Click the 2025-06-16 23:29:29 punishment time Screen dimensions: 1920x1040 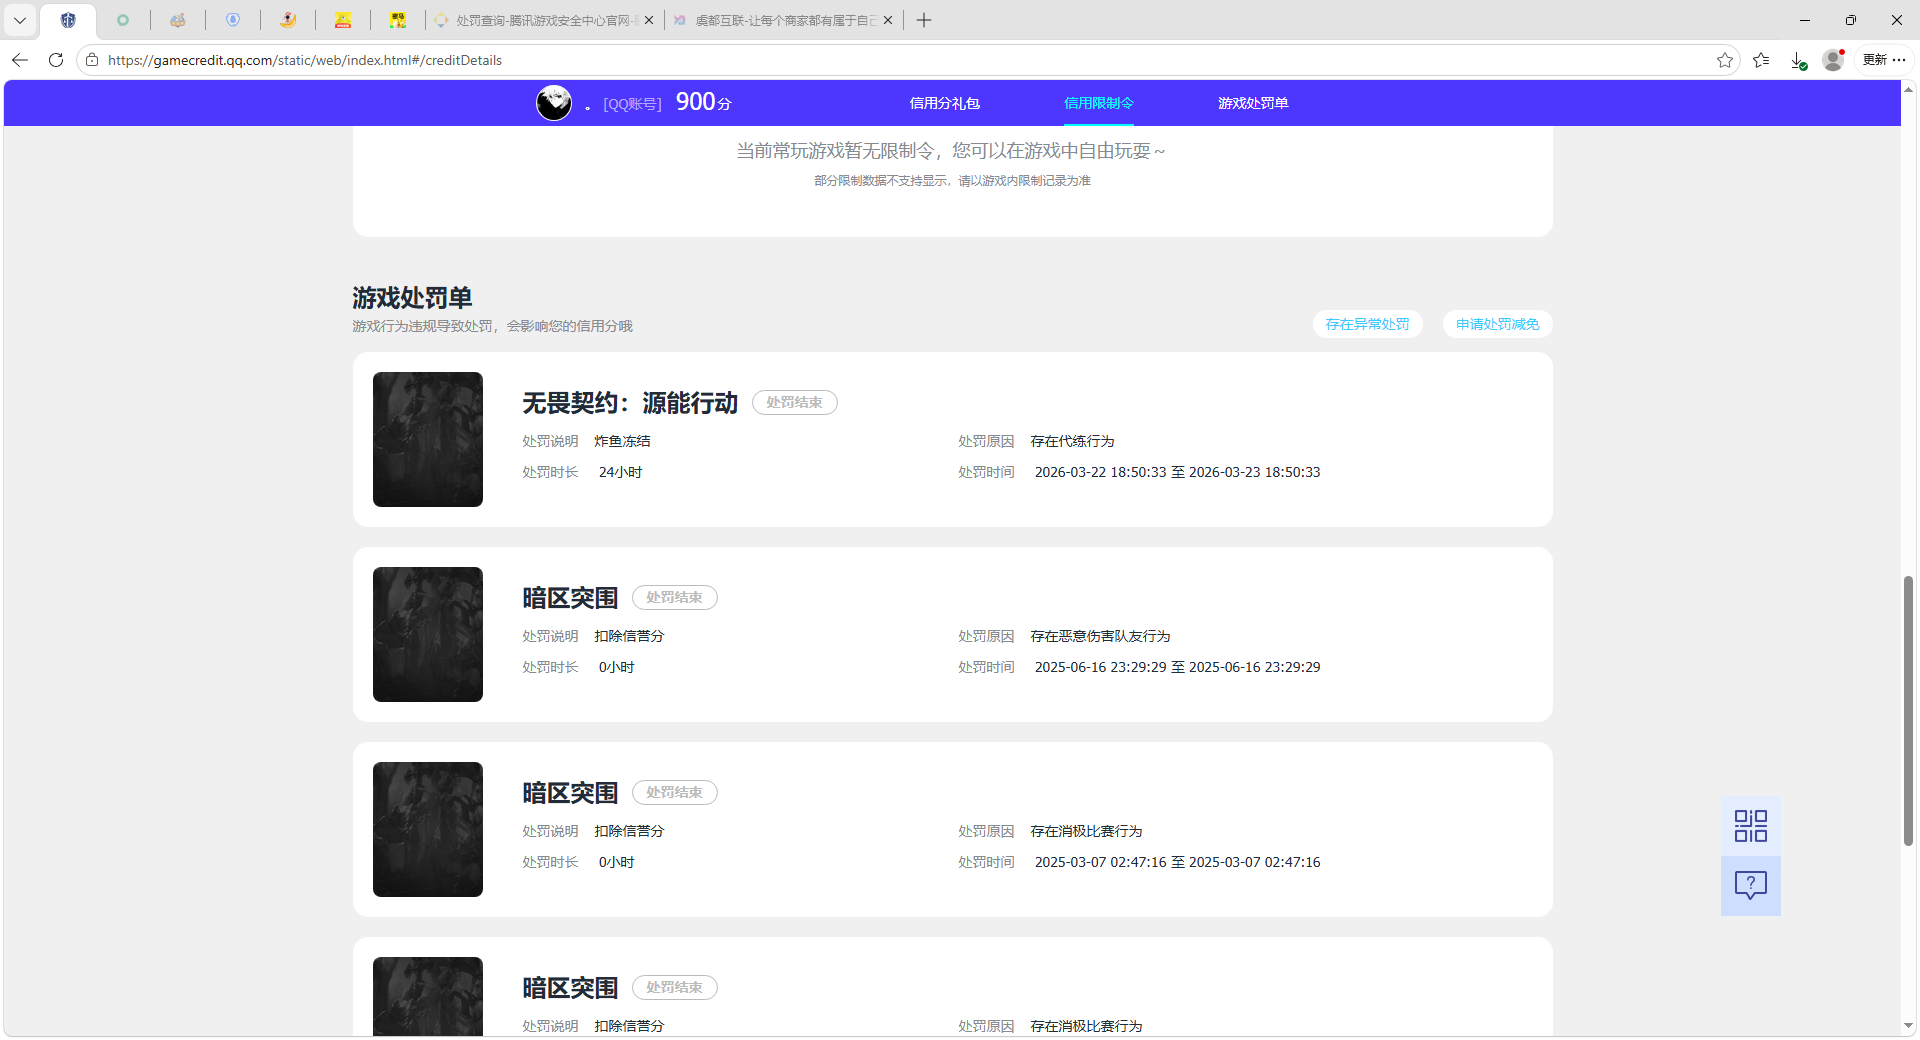[1177, 667]
